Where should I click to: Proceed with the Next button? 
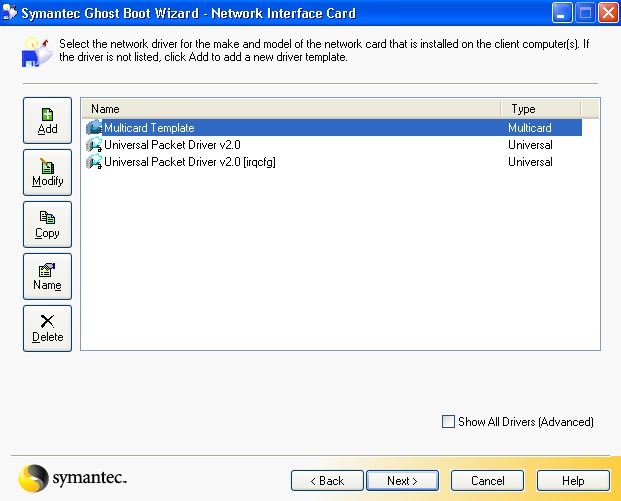click(x=402, y=480)
